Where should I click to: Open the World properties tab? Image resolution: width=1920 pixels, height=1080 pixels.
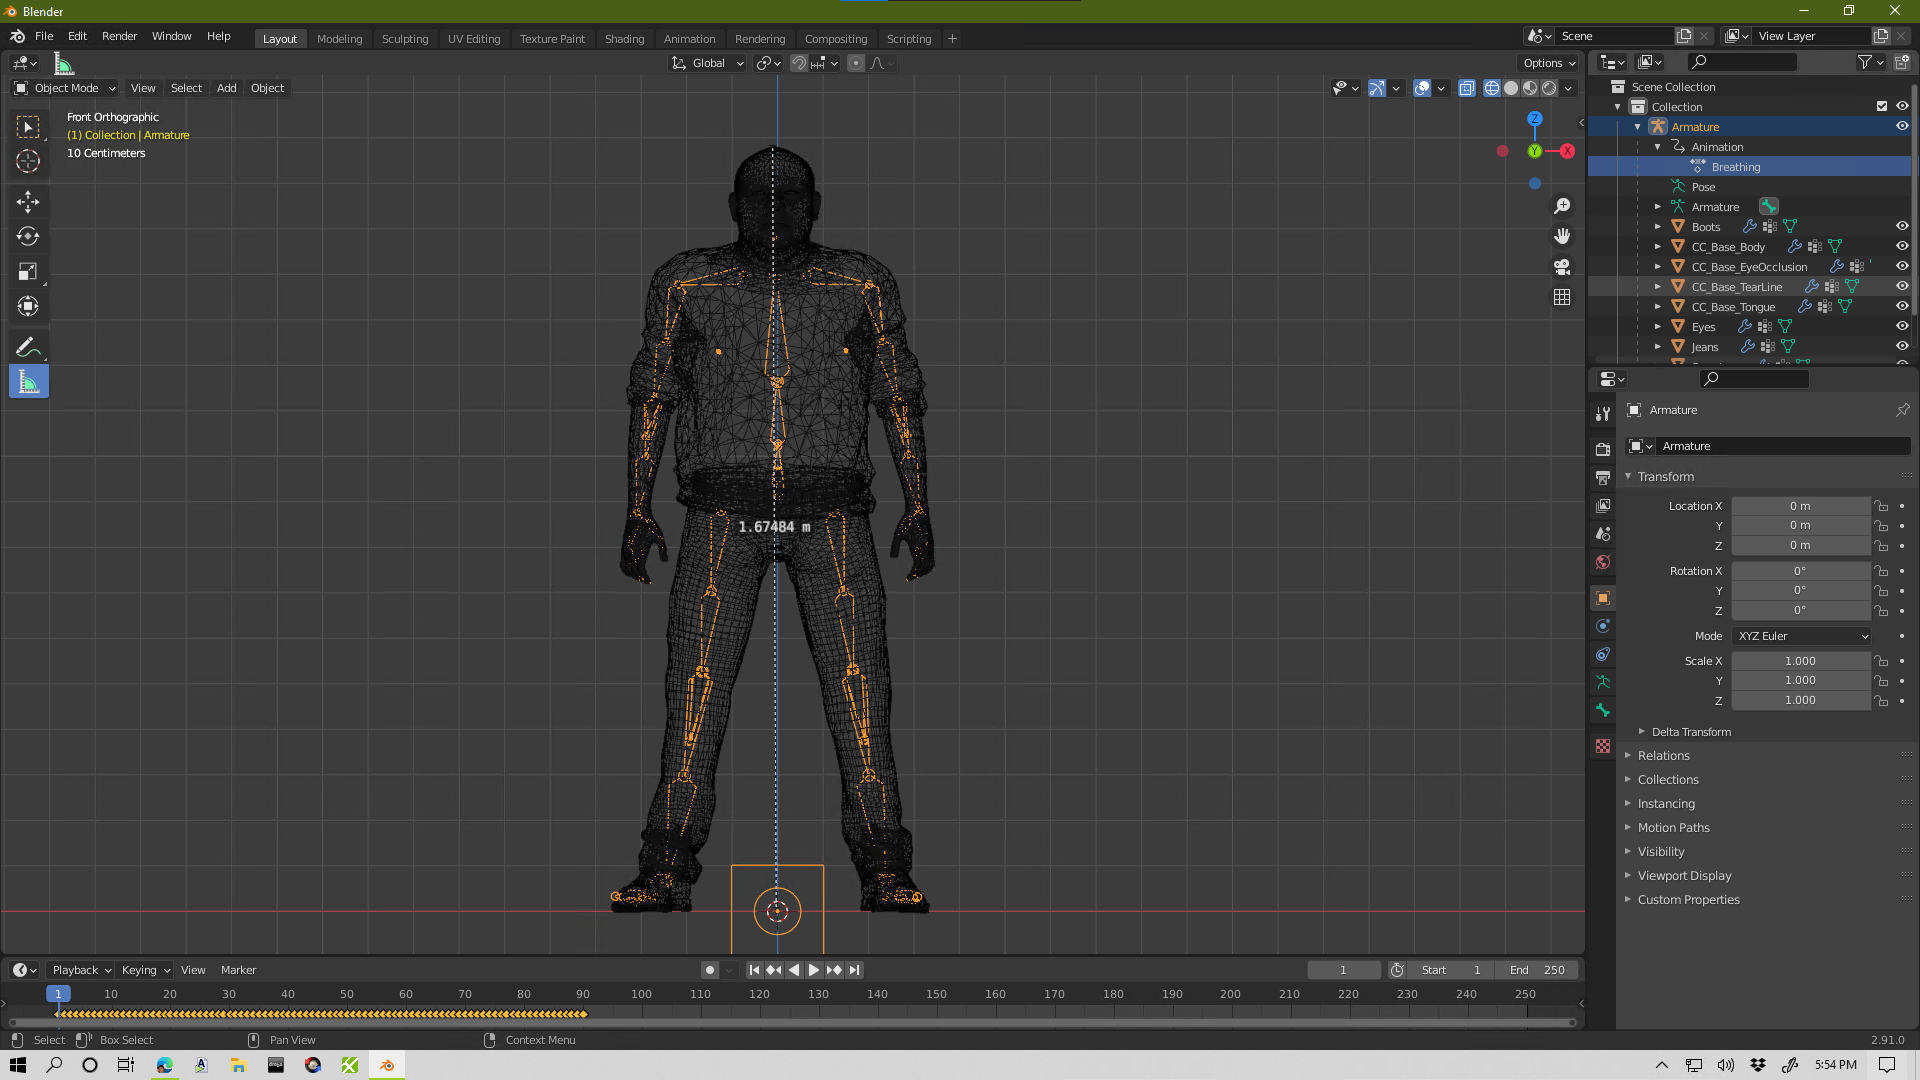tap(1603, 562)
